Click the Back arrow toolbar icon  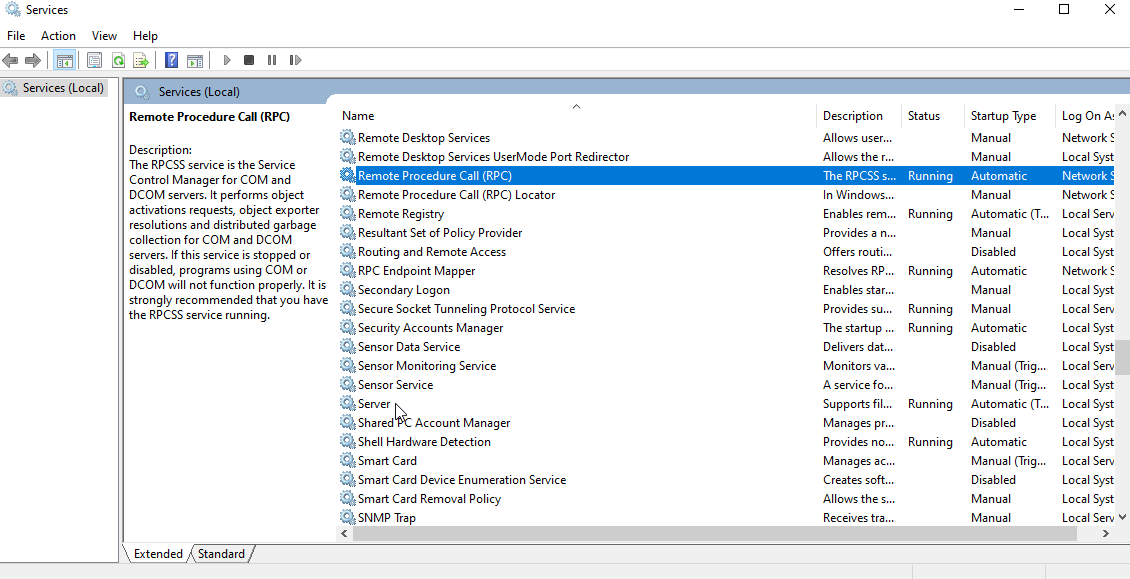[x=10, y=61]
